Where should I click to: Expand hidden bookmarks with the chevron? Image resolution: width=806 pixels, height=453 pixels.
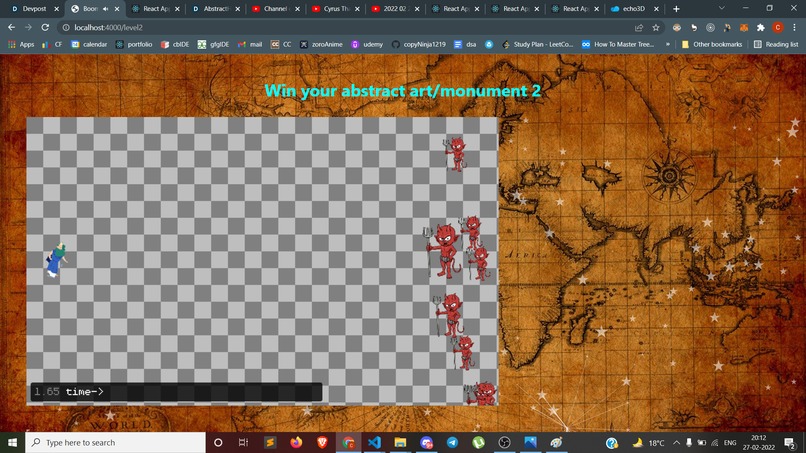coord(668,44)
